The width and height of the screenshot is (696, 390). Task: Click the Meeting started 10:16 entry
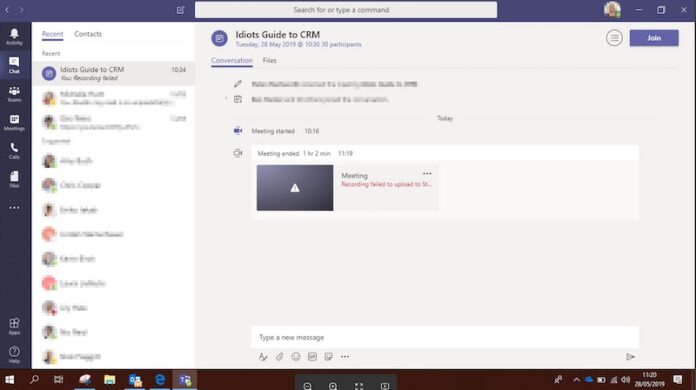click(x=285, y=131)
